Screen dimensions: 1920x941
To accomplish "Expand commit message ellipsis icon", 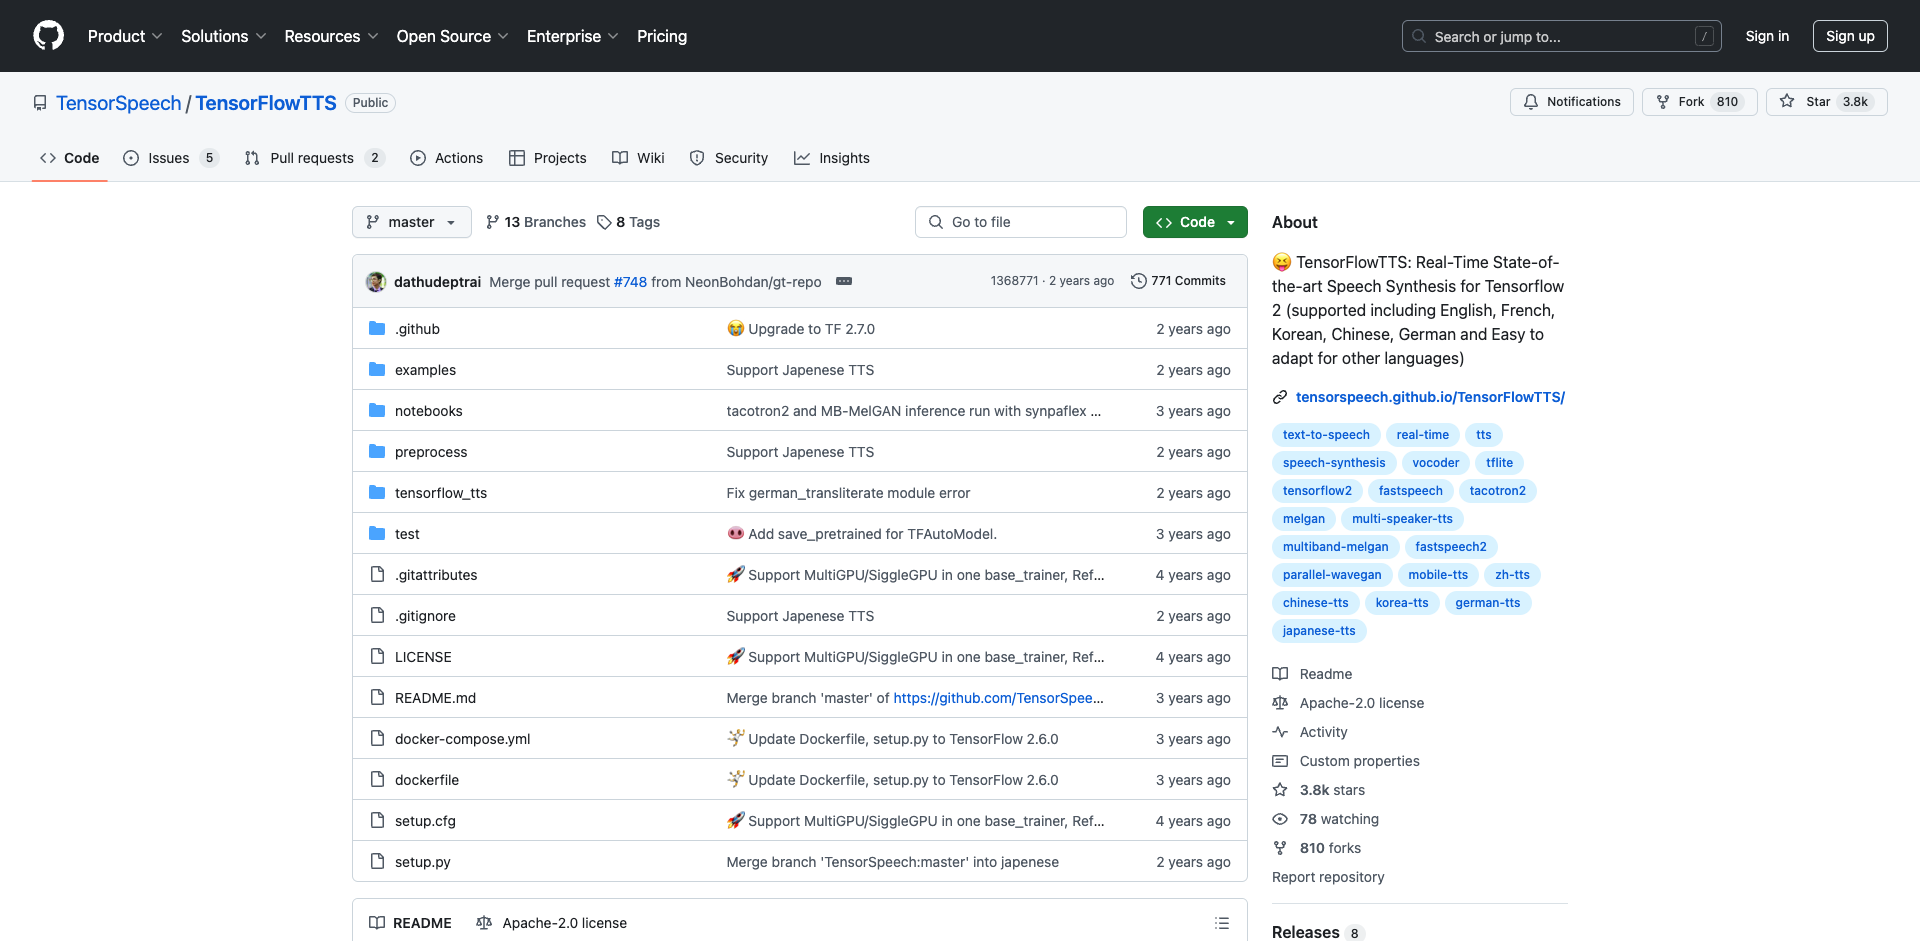I will pyautogui.click(x=844, y=281).
